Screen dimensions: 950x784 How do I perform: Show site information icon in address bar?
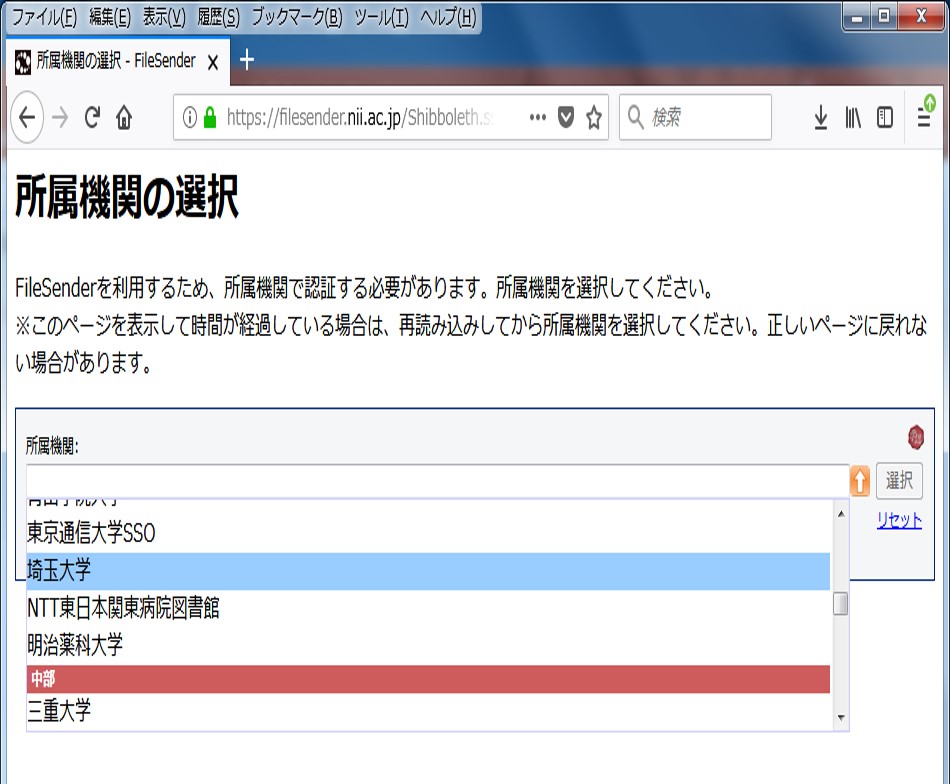(190, 117)
